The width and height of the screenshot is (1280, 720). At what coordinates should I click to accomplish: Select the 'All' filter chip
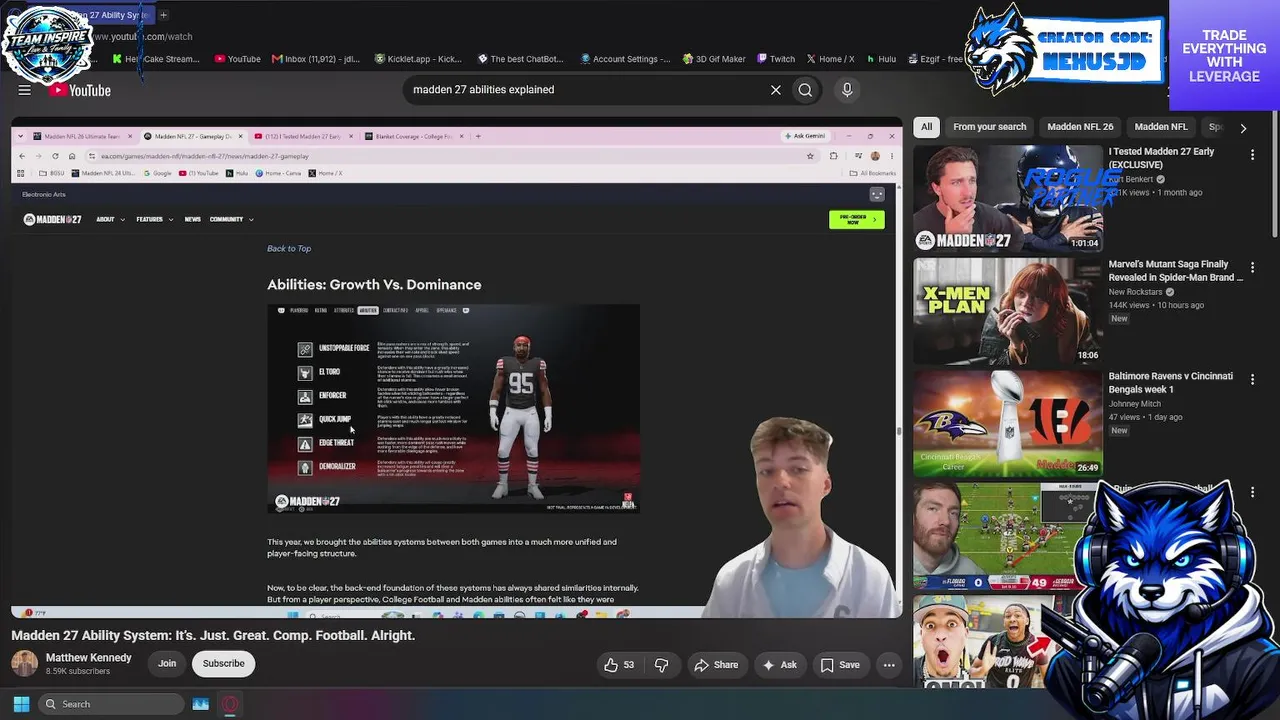926,127
